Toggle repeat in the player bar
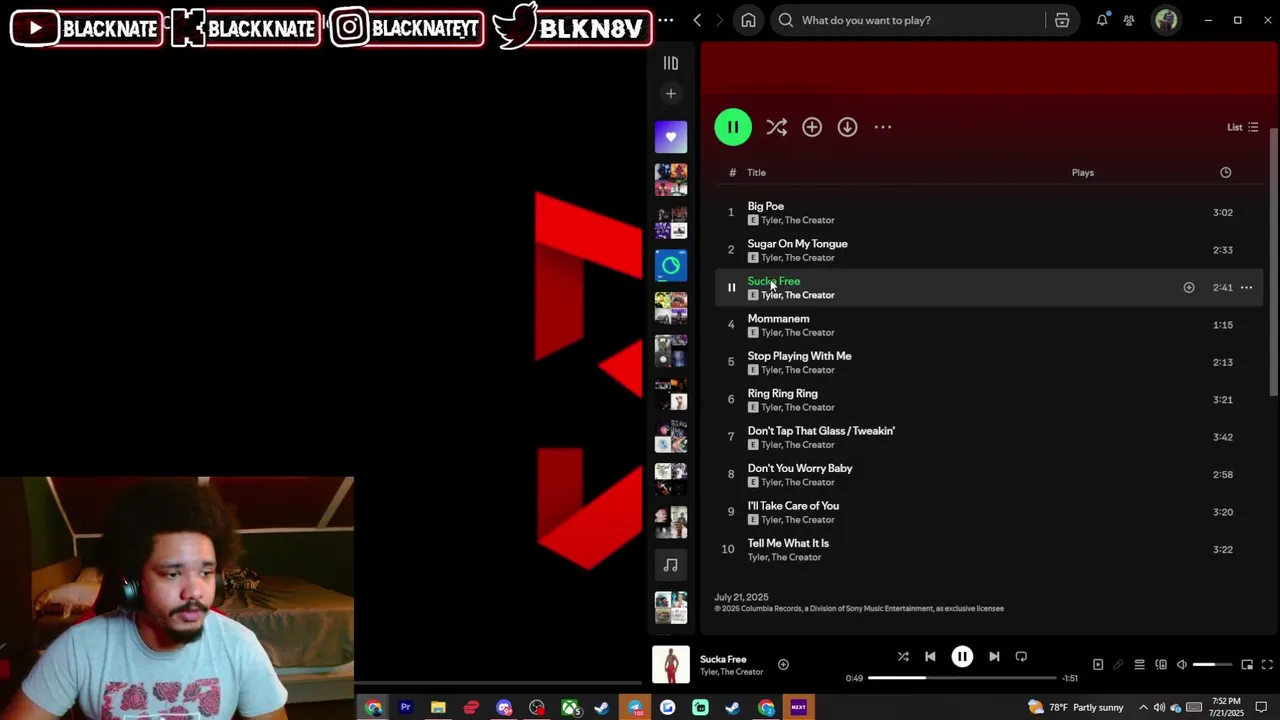 [1021, 657]
